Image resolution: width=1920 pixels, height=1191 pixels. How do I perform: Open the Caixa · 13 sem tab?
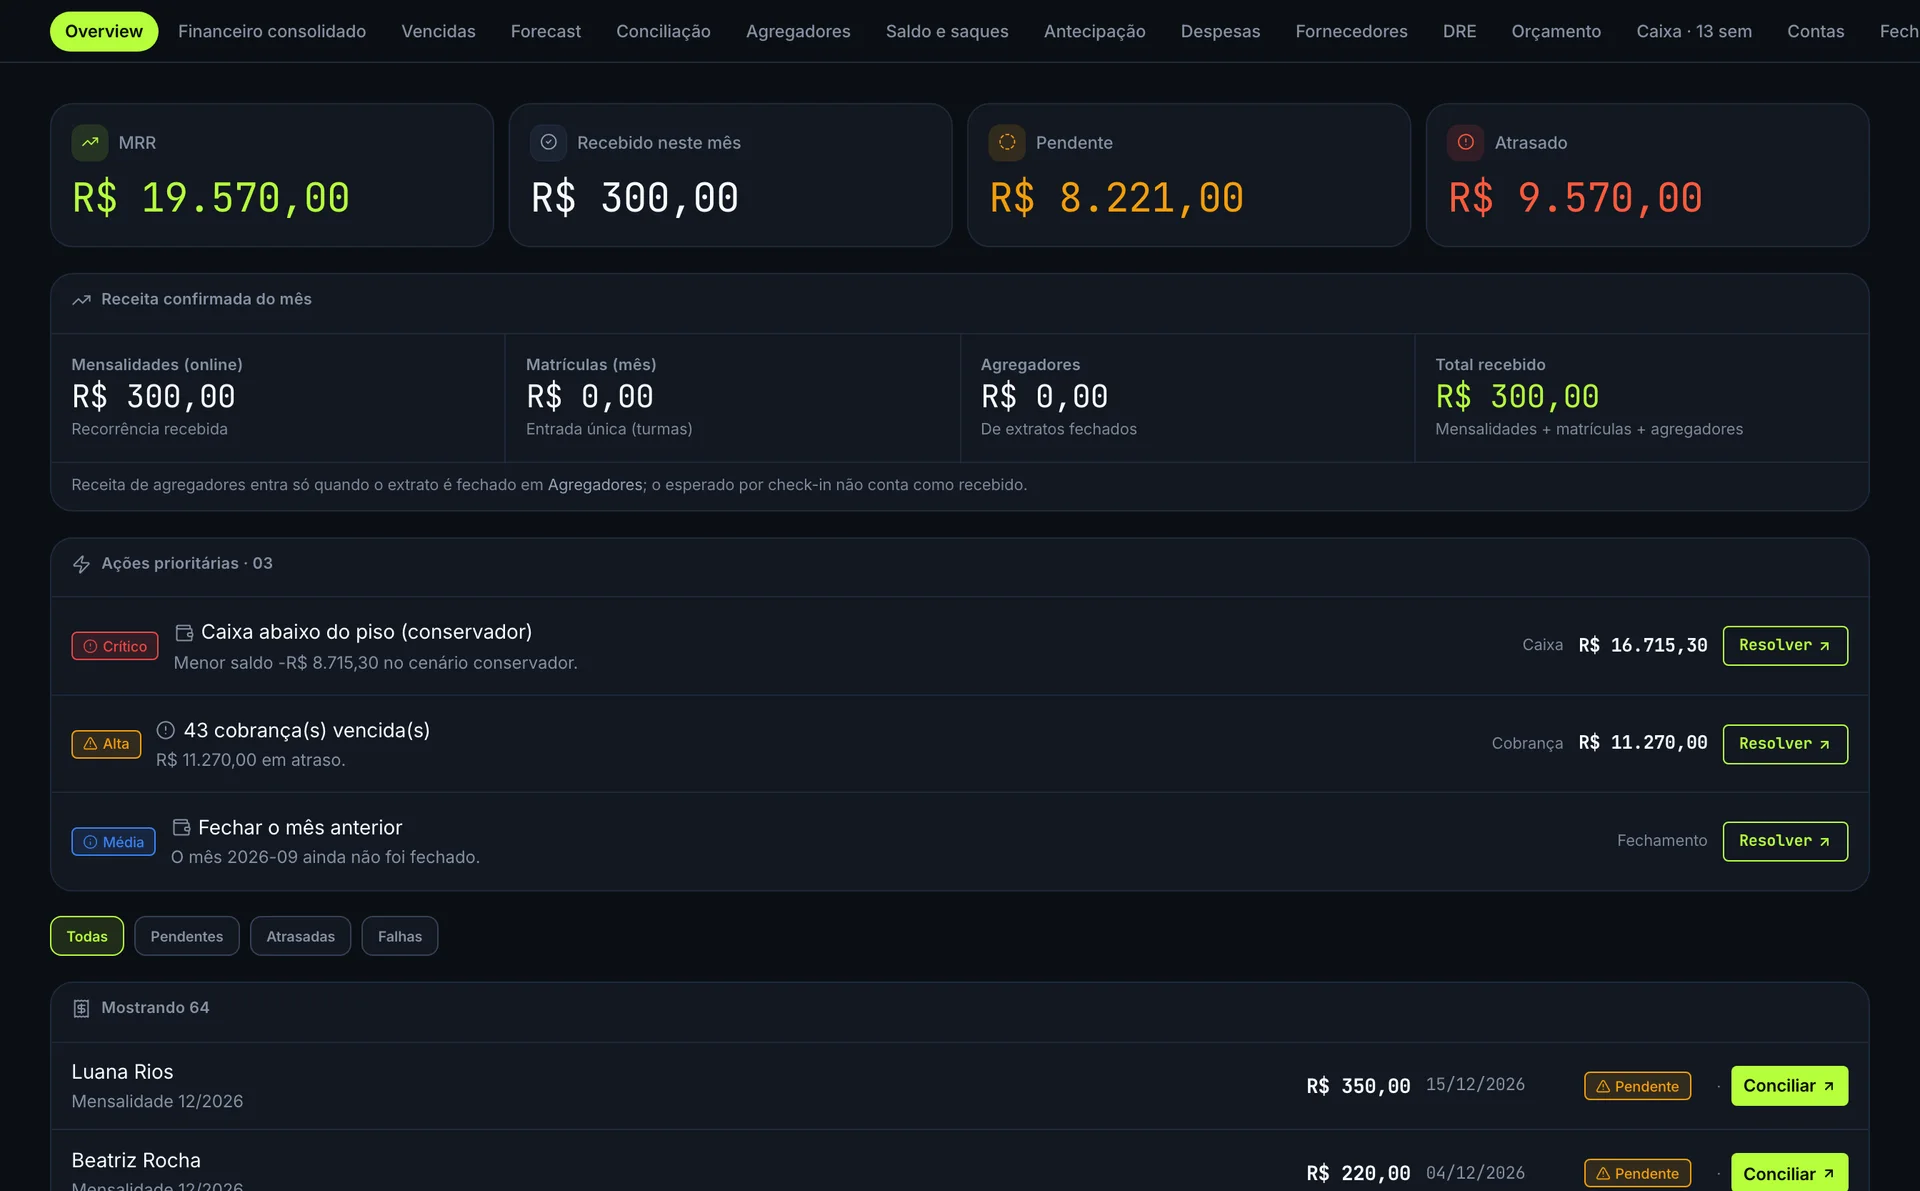point(1694,31)
